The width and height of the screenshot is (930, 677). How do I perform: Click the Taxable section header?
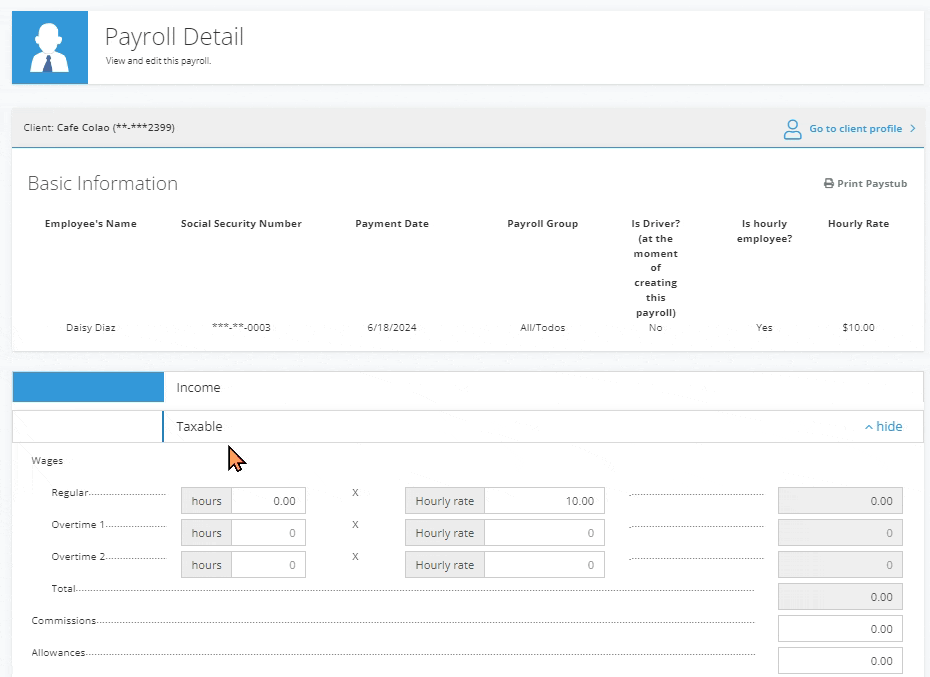pyautogui.click(x=468, y=427)
